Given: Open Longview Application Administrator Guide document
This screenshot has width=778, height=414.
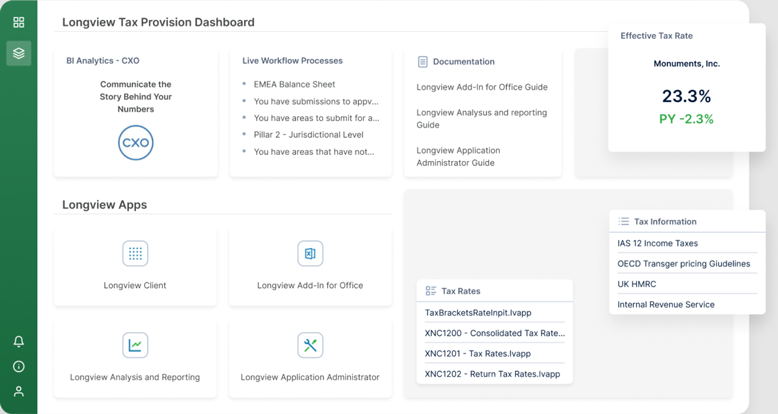Looking at the screenshot, I should point(472,156).
